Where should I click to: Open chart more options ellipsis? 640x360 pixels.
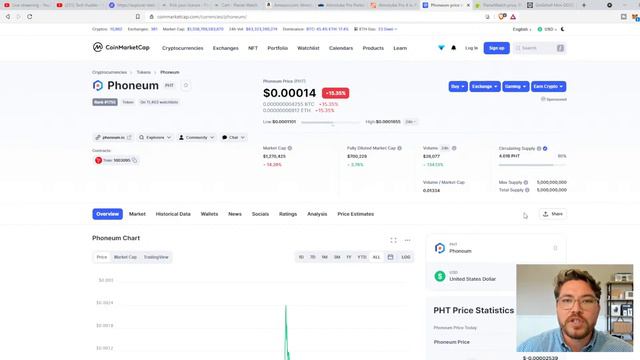[407, 240]
